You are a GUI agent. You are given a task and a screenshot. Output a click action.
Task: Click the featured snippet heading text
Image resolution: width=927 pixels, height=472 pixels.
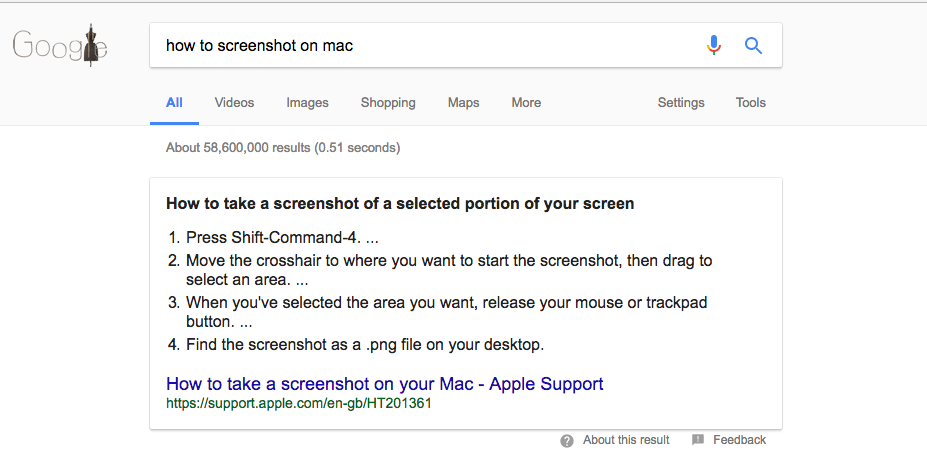pyautogui.click(x=400, y=203)
